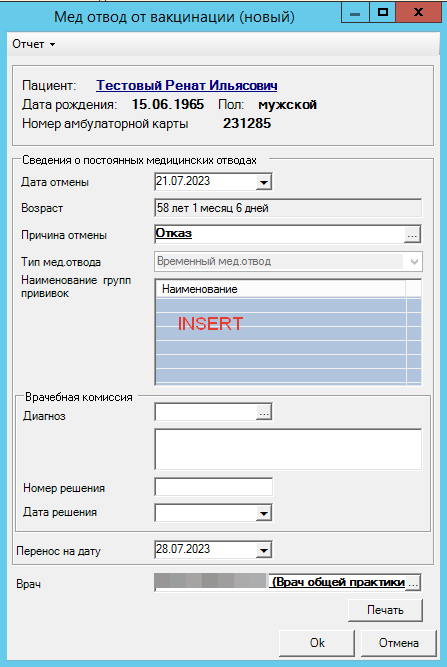Viewport: 447px width, 667px height.
Task: Expand the Перенос на дату date dropdown
Action: coord(264,550)
